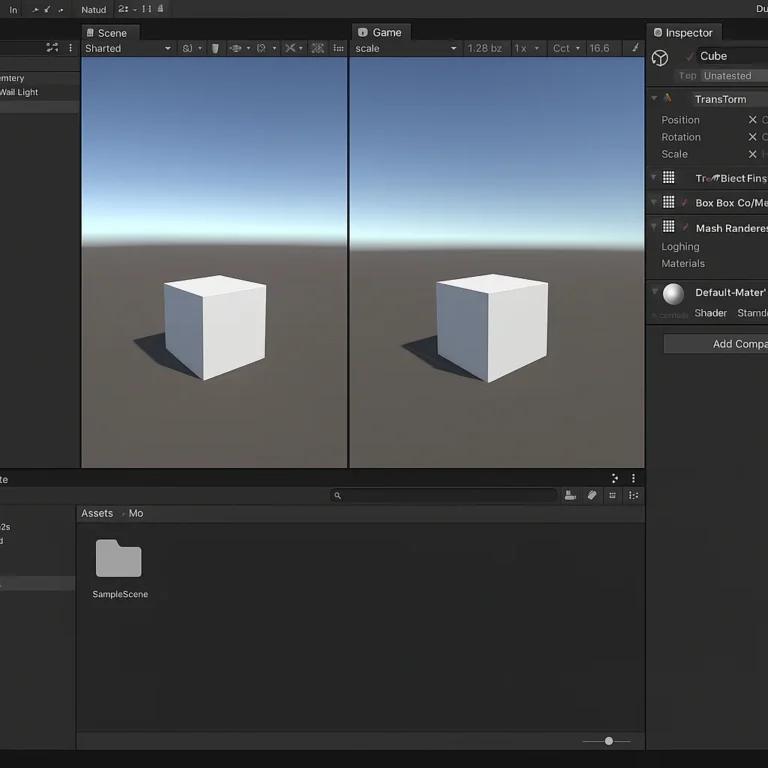Click the Rotation X axis label
768x768 pixels.
[753, 137]
